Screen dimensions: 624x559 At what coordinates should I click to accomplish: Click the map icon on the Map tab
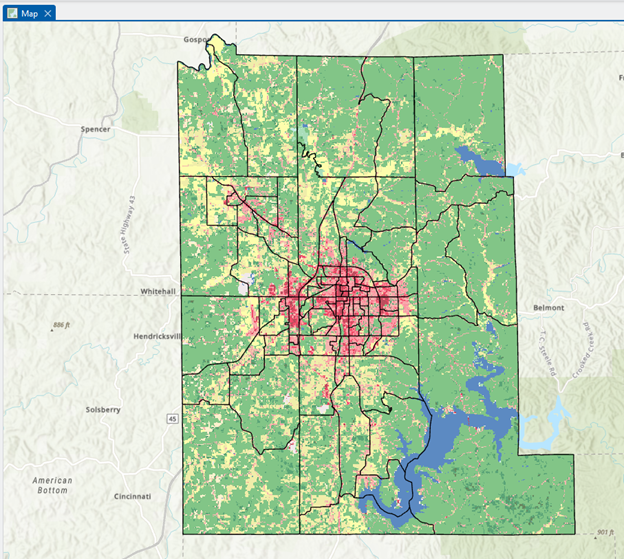coord(11,12)
